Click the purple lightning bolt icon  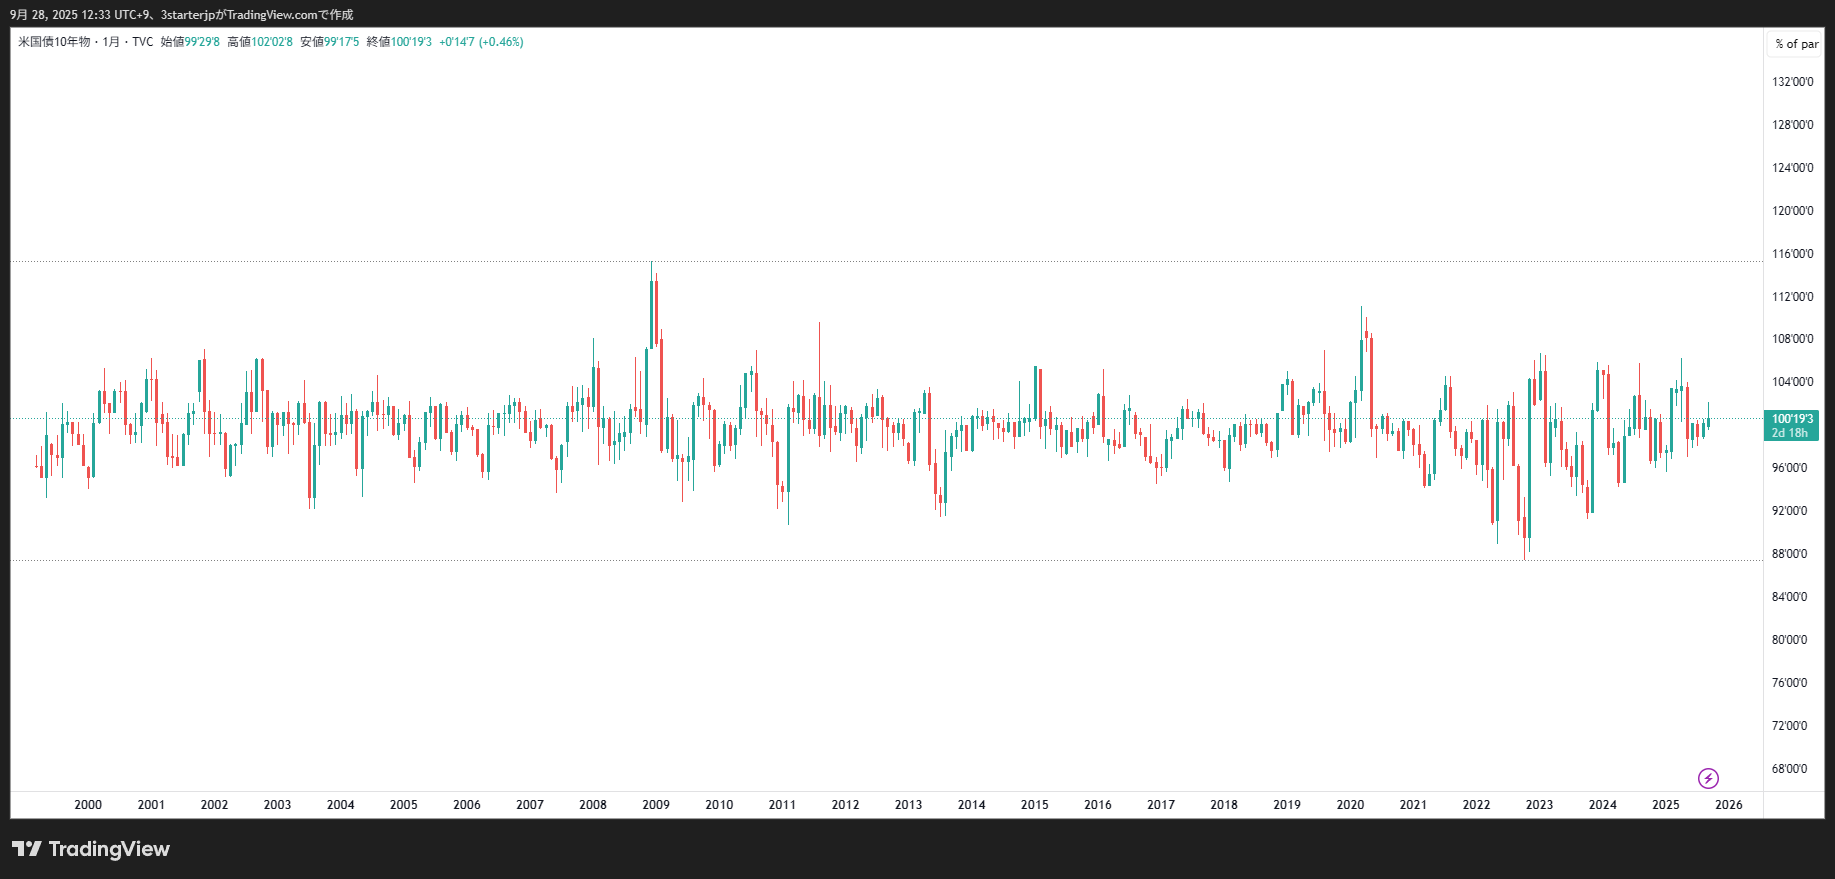tap(1708, 778)
